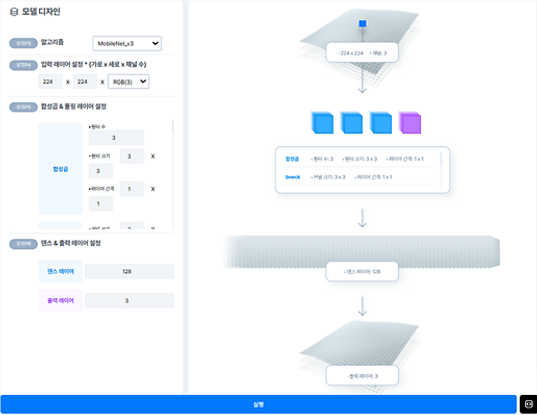Click the bneck row in the summary card

click(x=357, y=177)
